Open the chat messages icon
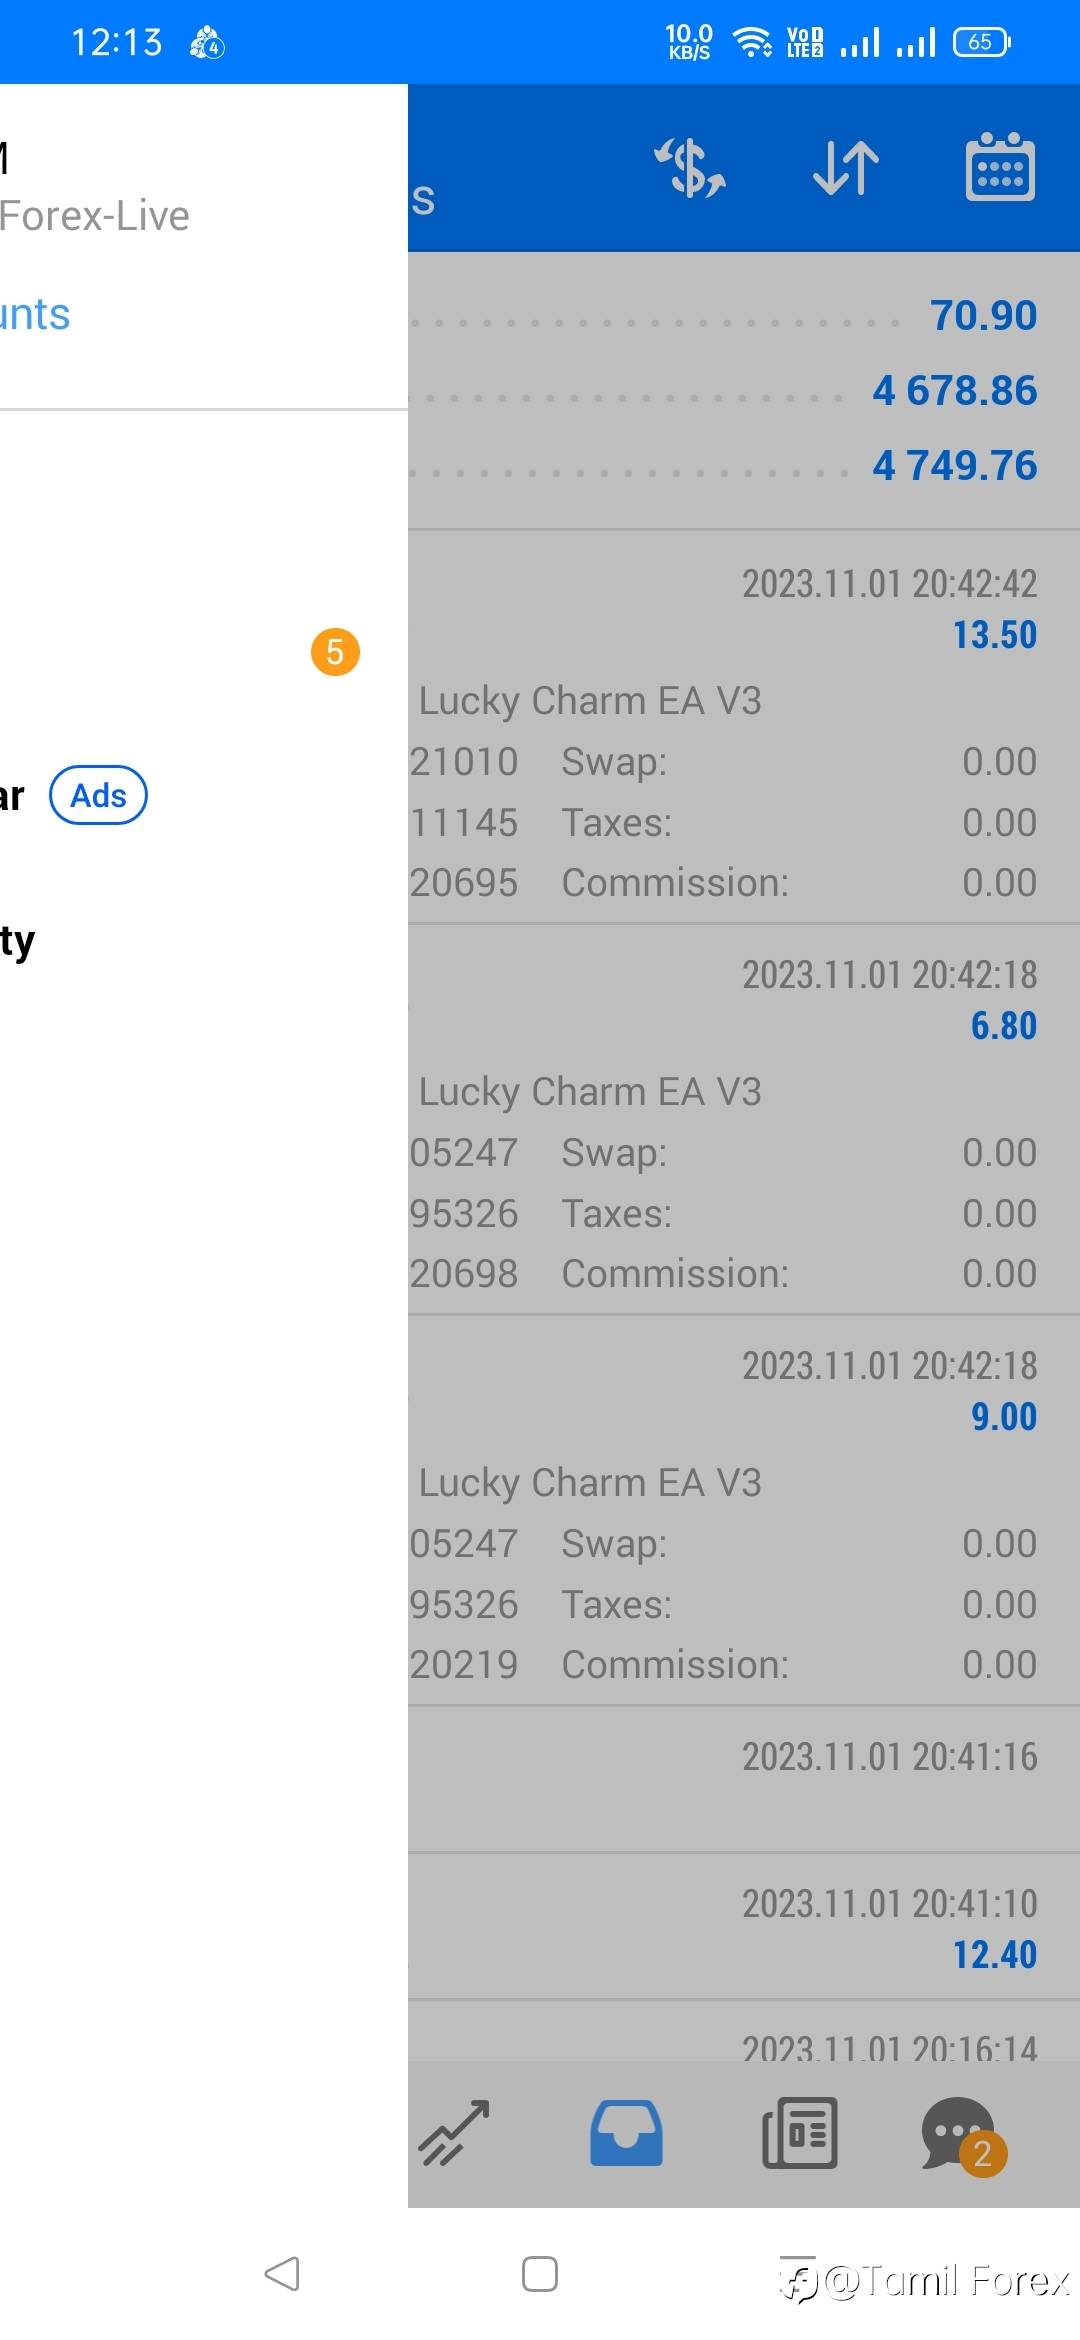The width and height of the screenshot is (1080, 2340). (960, 2134)
